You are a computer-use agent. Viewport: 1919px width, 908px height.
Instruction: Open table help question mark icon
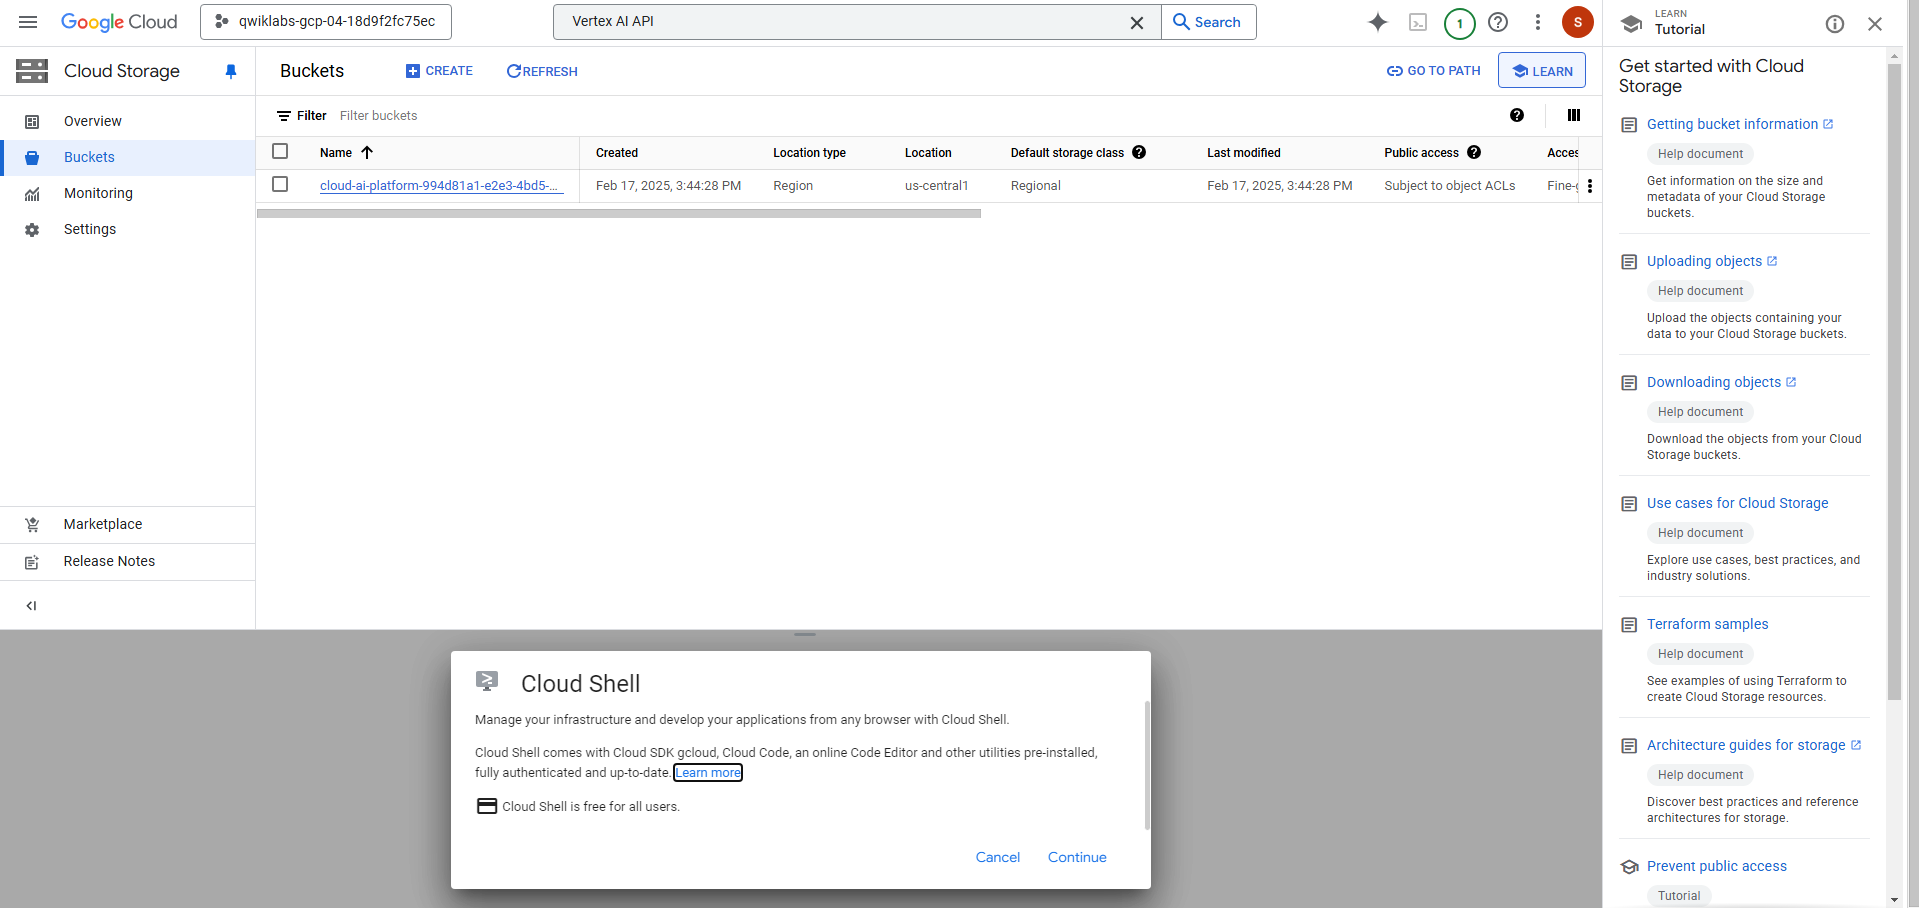[1517, 115]
